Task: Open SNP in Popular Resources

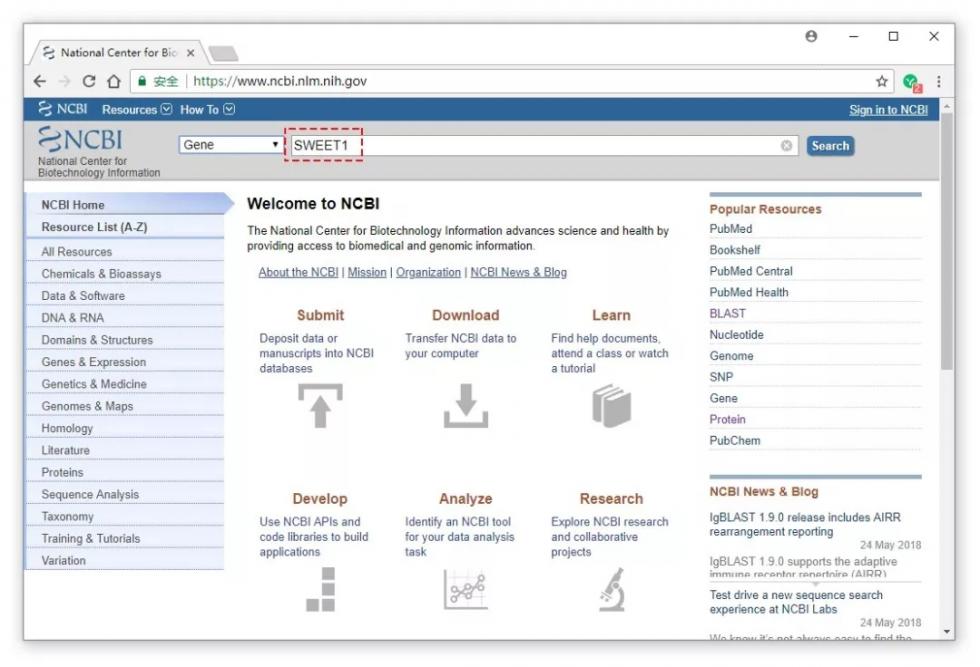Action: [x=721, y=378]
